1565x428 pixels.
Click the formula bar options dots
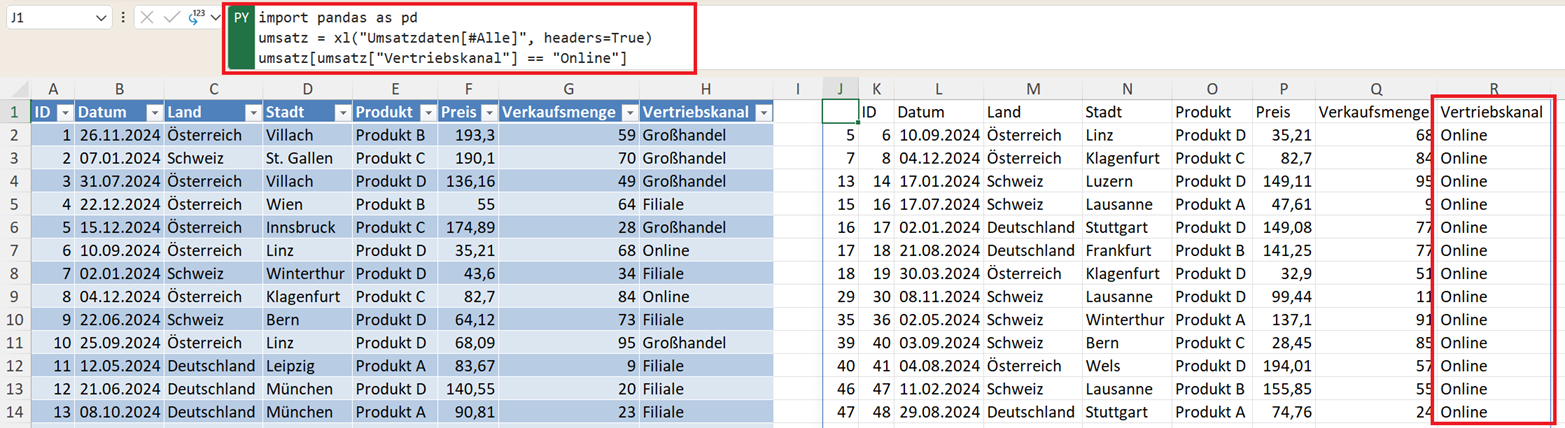click(122, 18)
